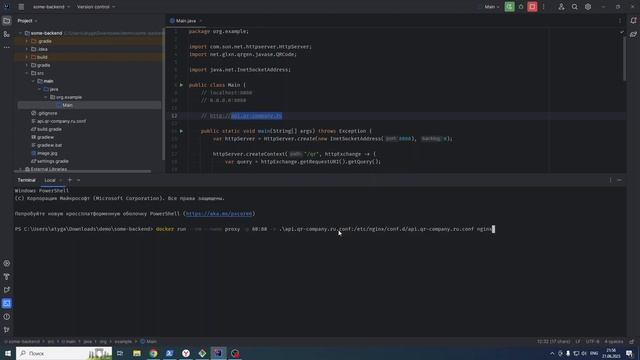Open More tool windows ellipsis in sidebar
This screenshot has height=360, width=640.
[7, 47]
